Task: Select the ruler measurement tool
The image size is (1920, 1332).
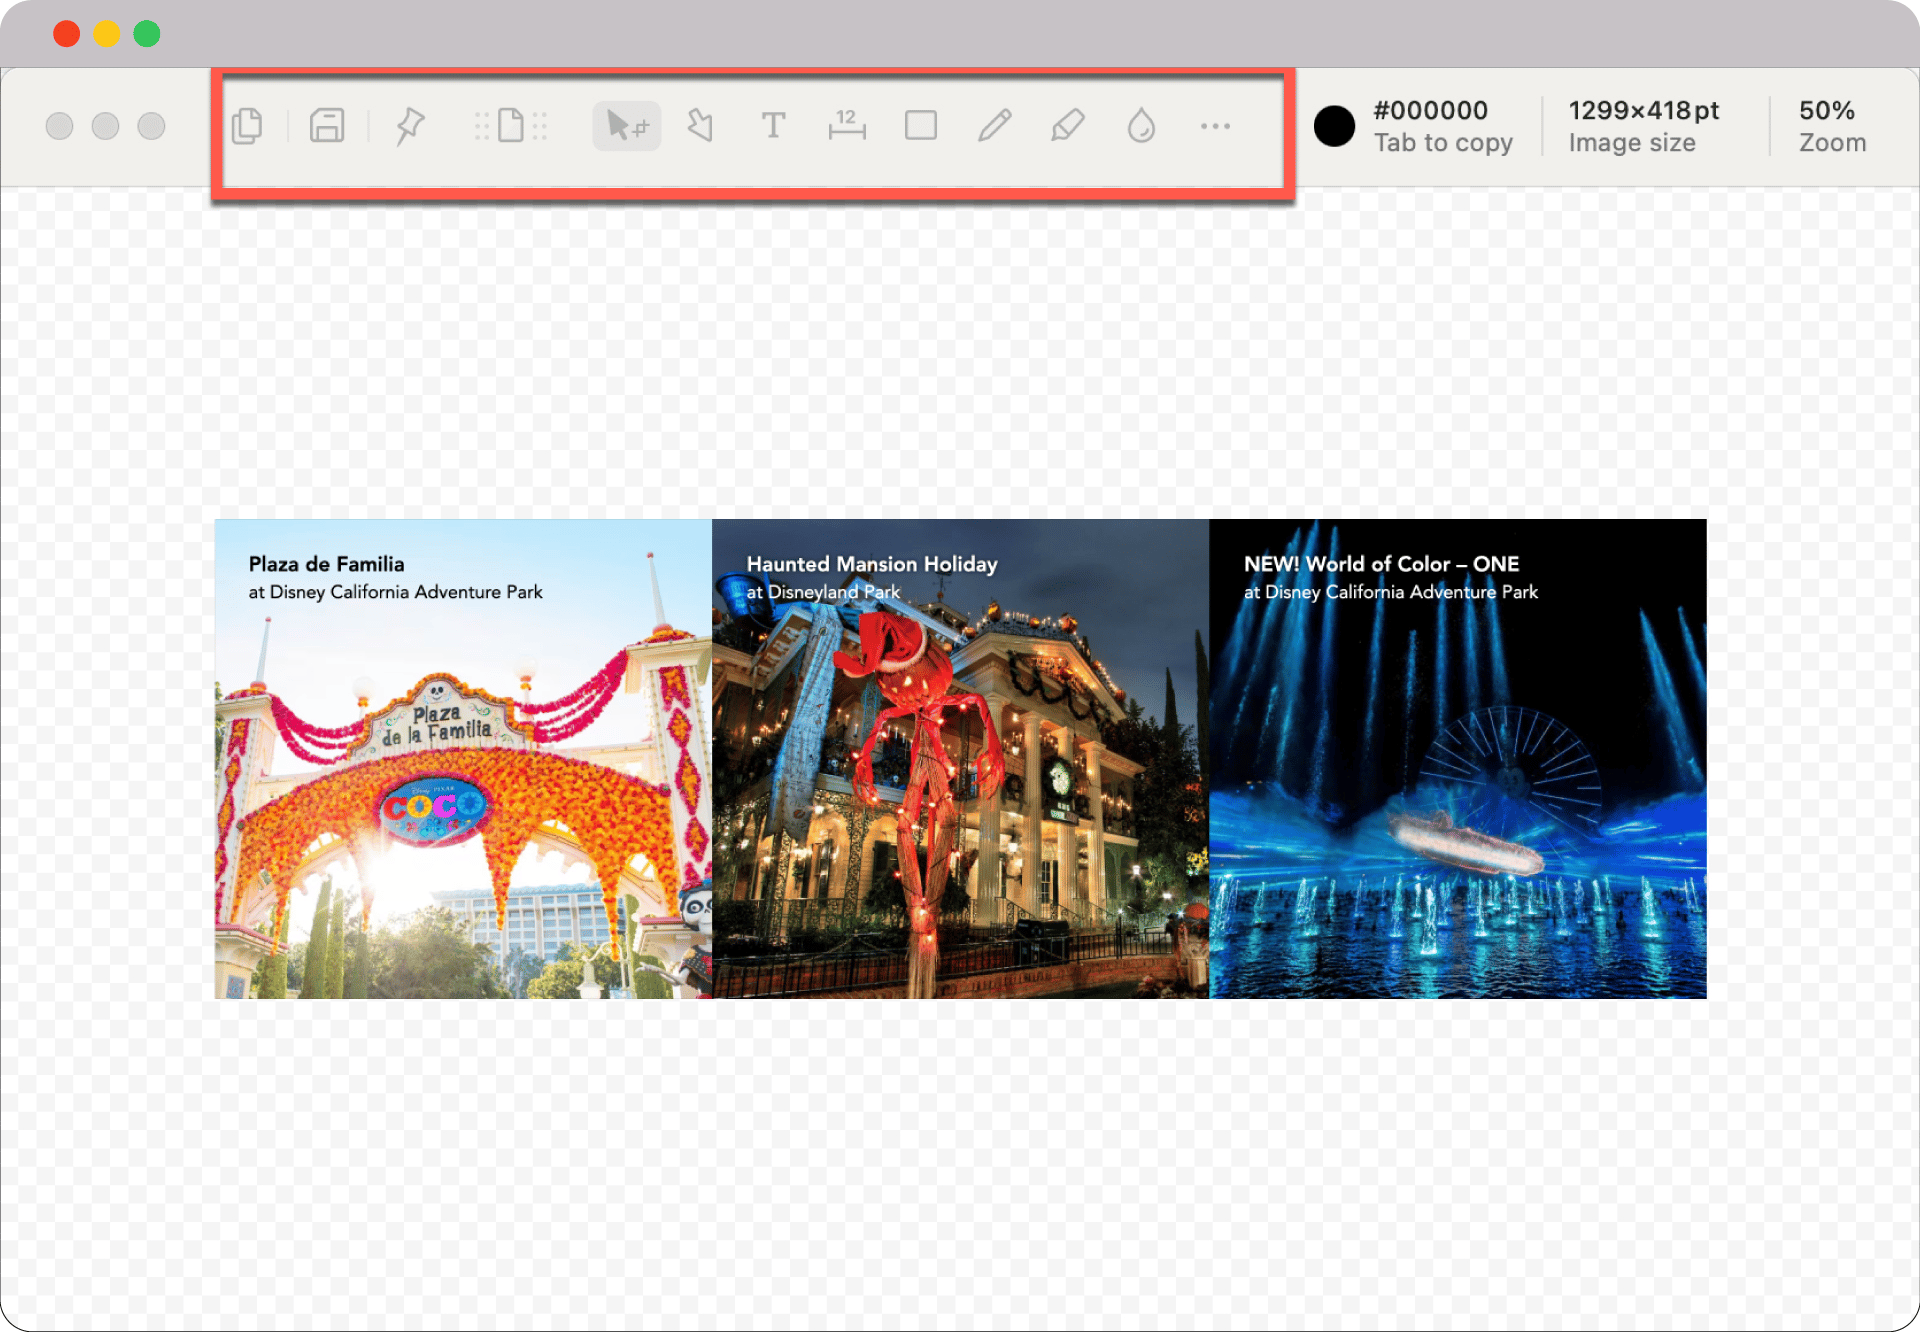Action: click(x=847, y=126)
